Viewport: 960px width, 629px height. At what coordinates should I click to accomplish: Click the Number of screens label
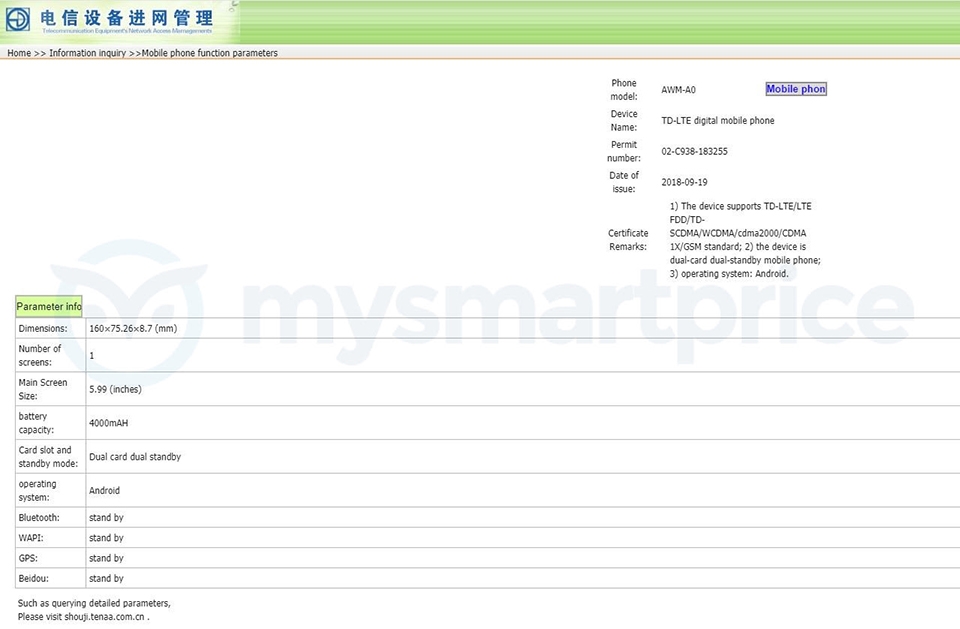[40, 355]
